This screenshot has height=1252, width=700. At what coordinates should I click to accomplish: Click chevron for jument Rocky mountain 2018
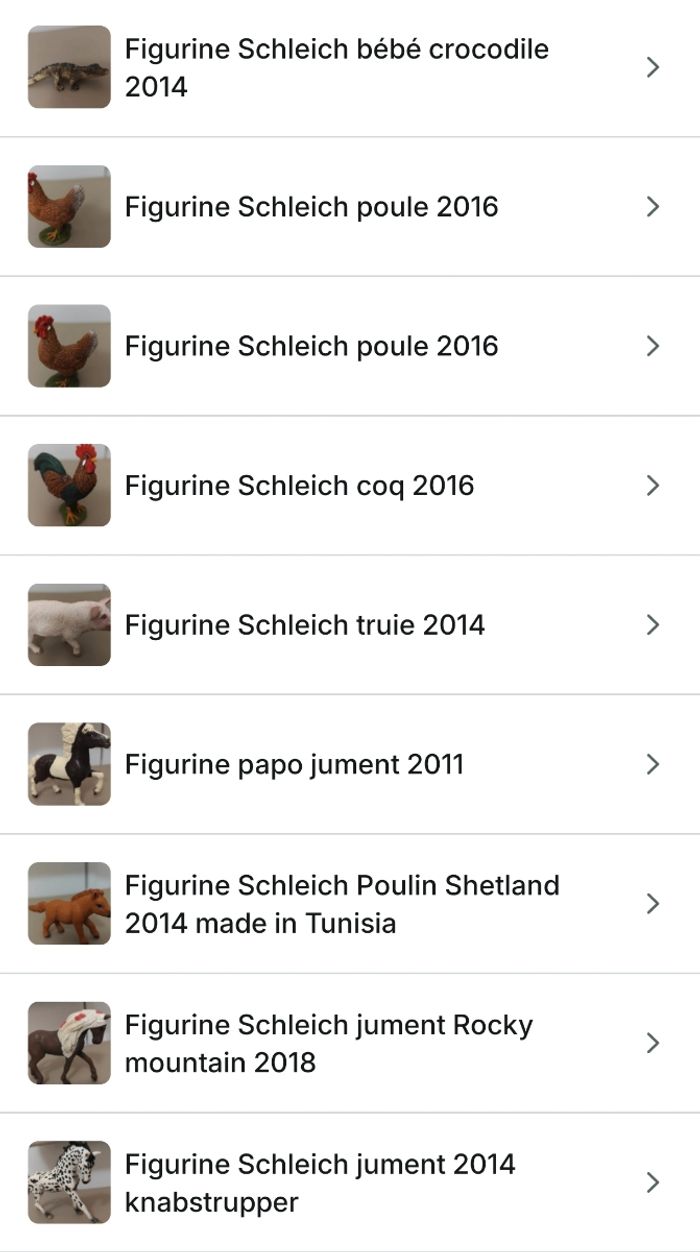coord(653,1043)
